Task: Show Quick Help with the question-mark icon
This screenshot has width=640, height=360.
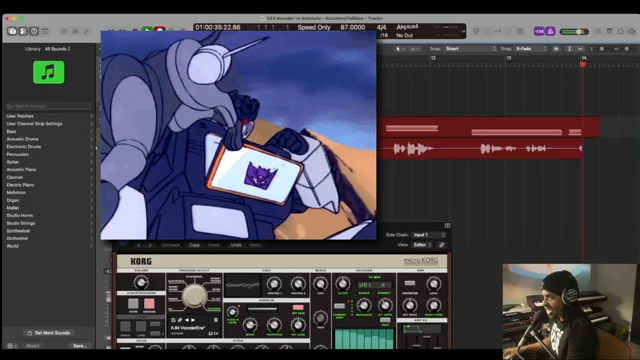Action: 34,31
